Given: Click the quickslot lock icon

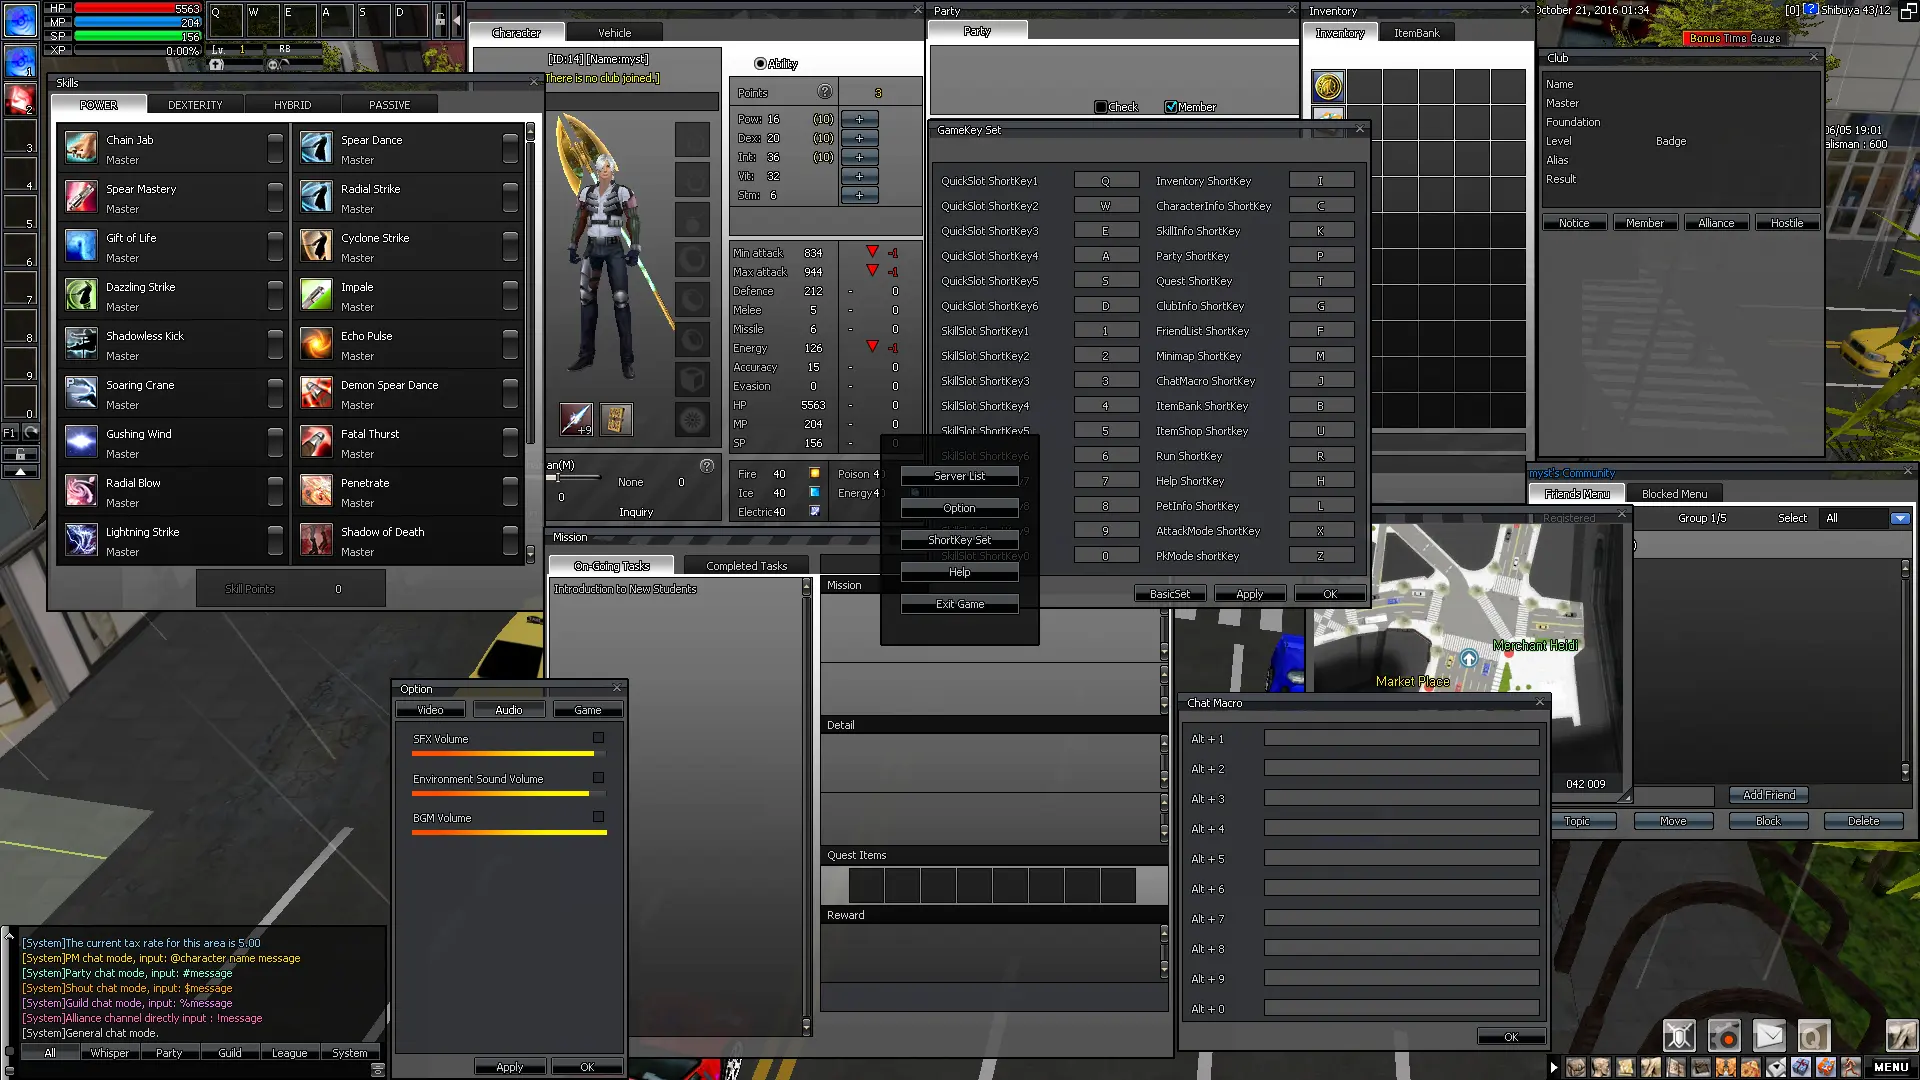Looking at the screenshot, I should pyautogui.click(x=440, y=20).
